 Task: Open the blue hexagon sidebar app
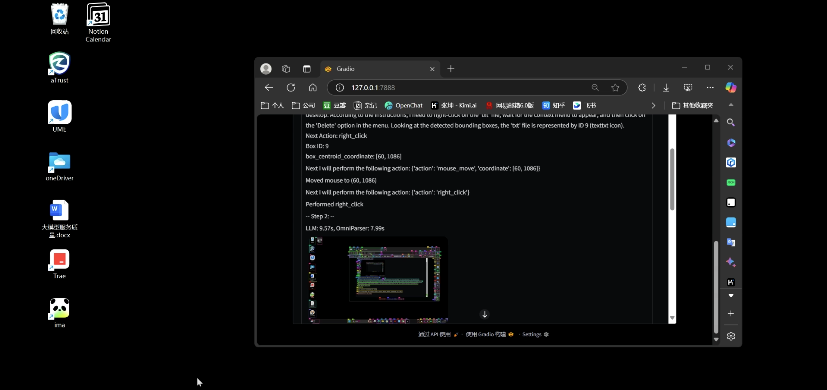click(x=730, y=163)
